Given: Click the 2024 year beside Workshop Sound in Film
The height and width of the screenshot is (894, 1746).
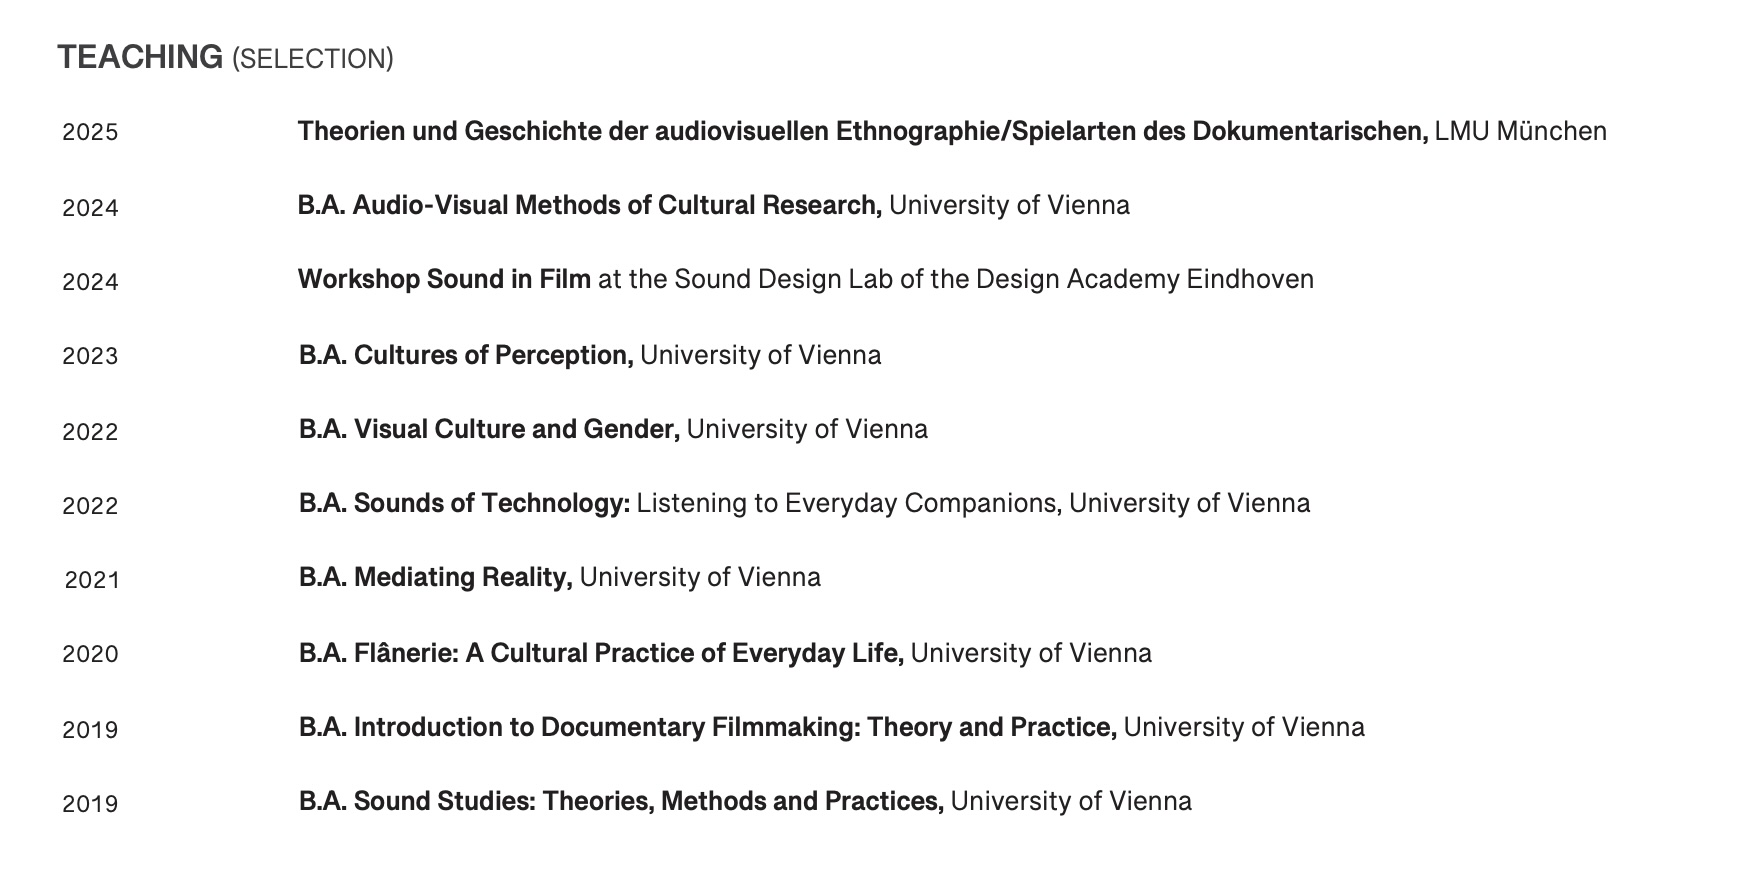Looking at the screenshot, I should pos(90,282).
